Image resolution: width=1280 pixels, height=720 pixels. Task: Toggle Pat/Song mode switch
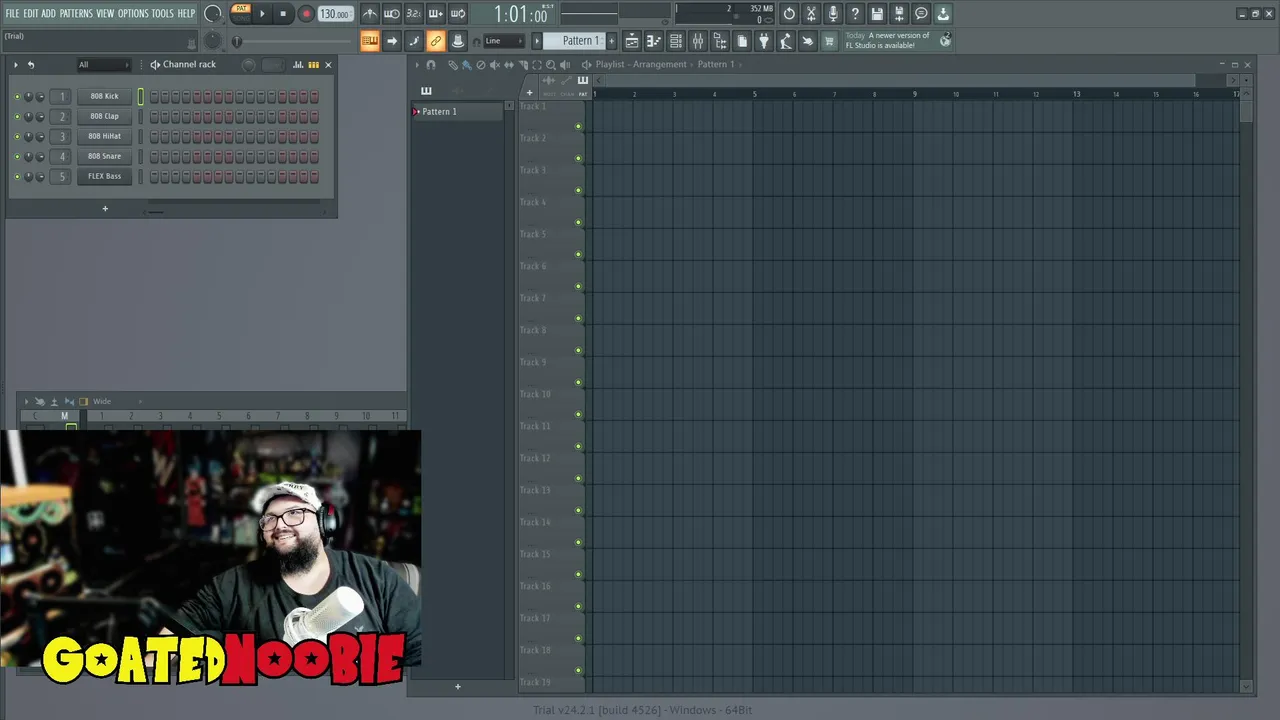241,13
